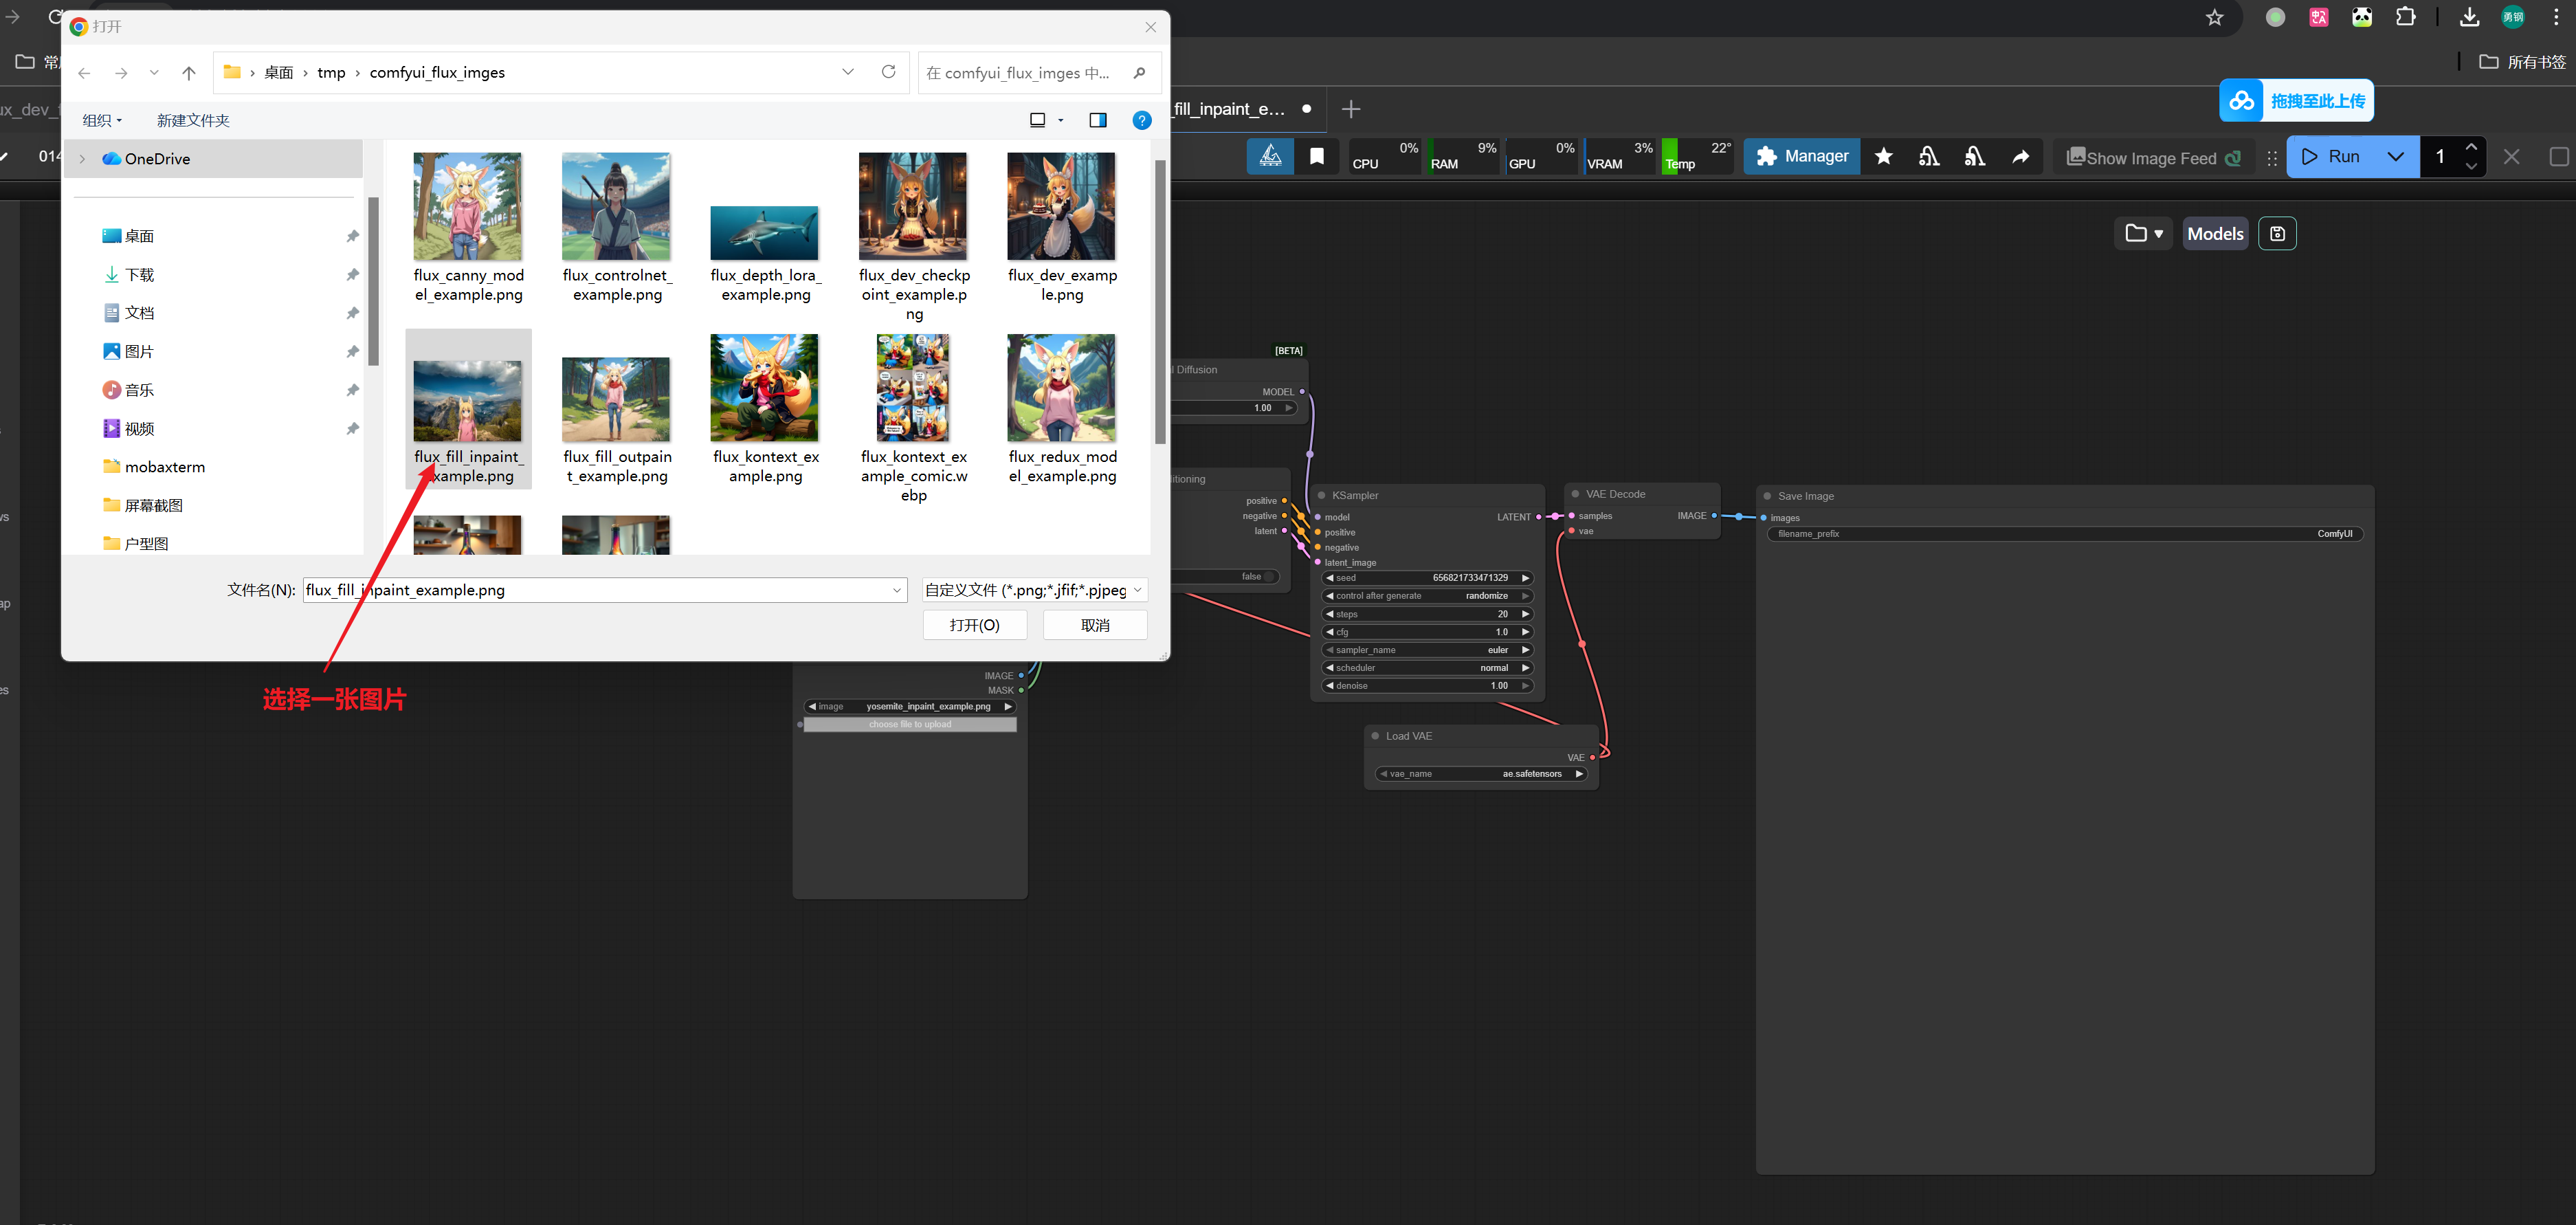Click the sailboat icon in toolbar
This screenshot has width=2576, height=1225.
(1270, 156)
